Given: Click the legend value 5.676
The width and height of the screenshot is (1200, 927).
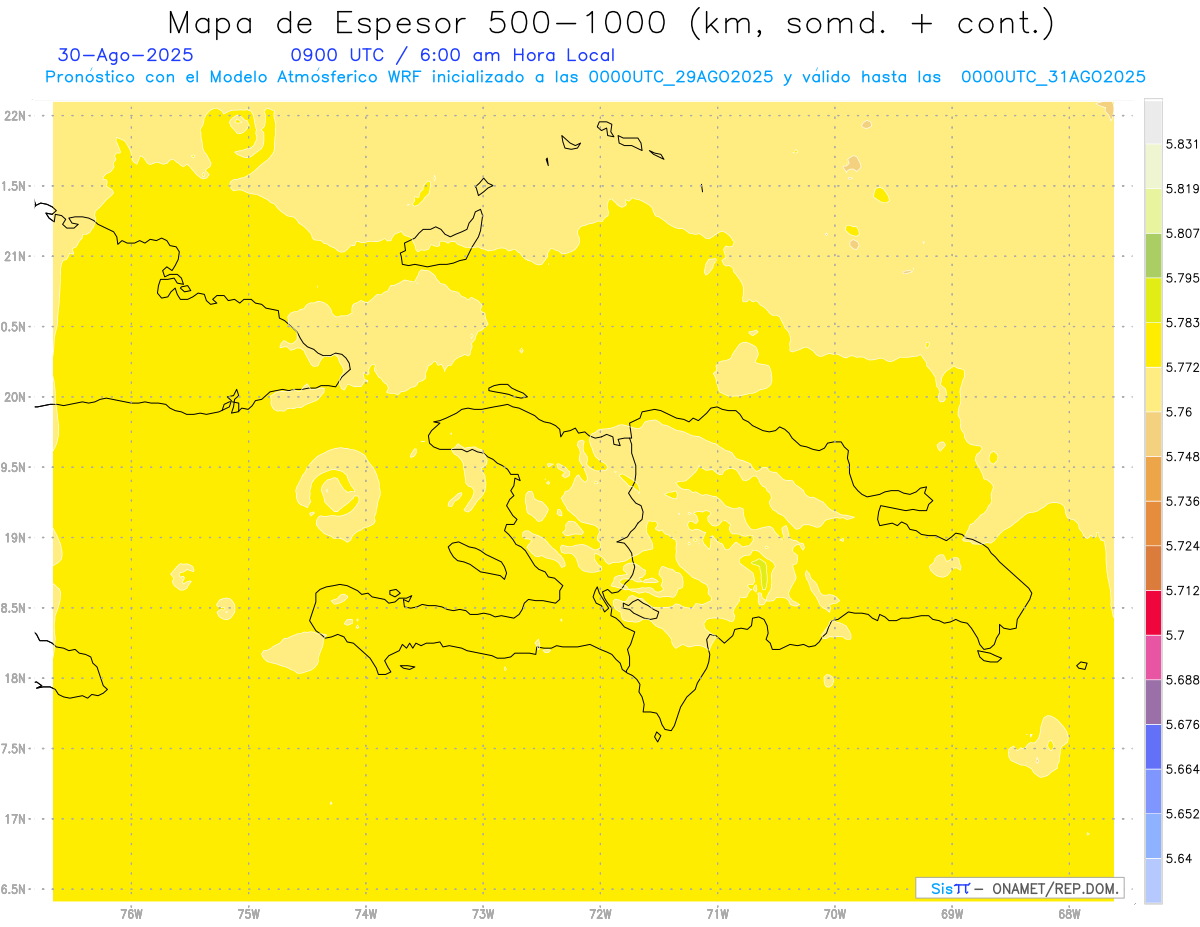Looking at the screenshot, I should click(x=1183, y=724).
